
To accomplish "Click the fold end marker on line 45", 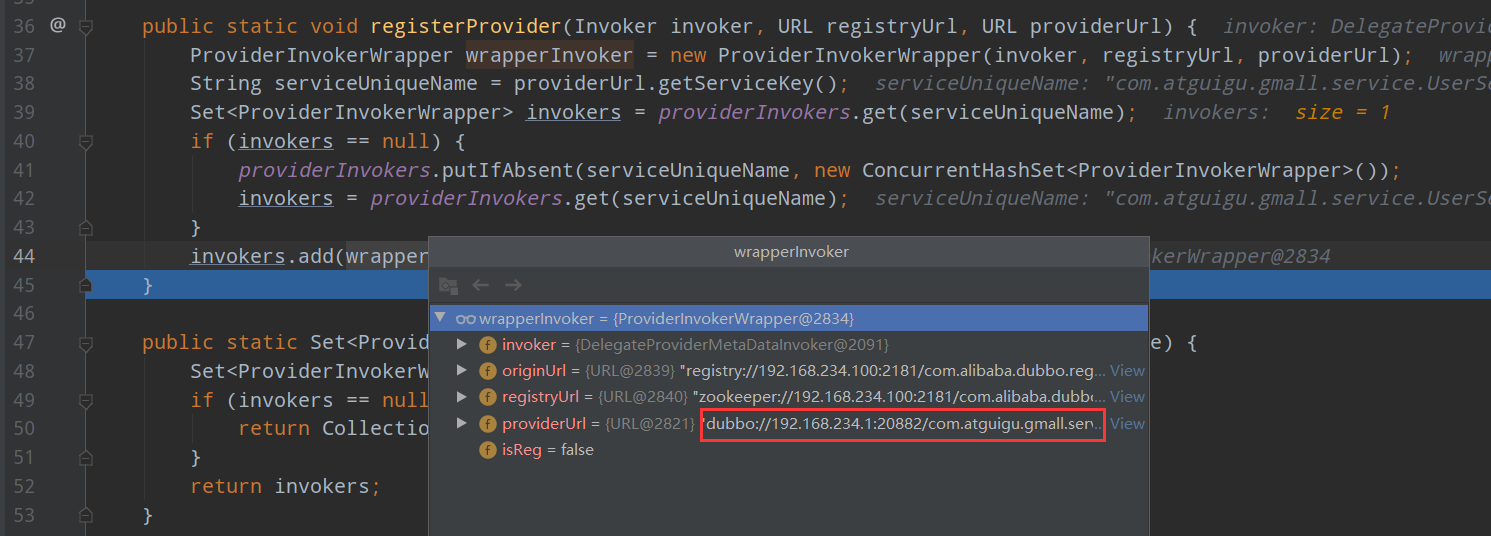I will point(86,285).
